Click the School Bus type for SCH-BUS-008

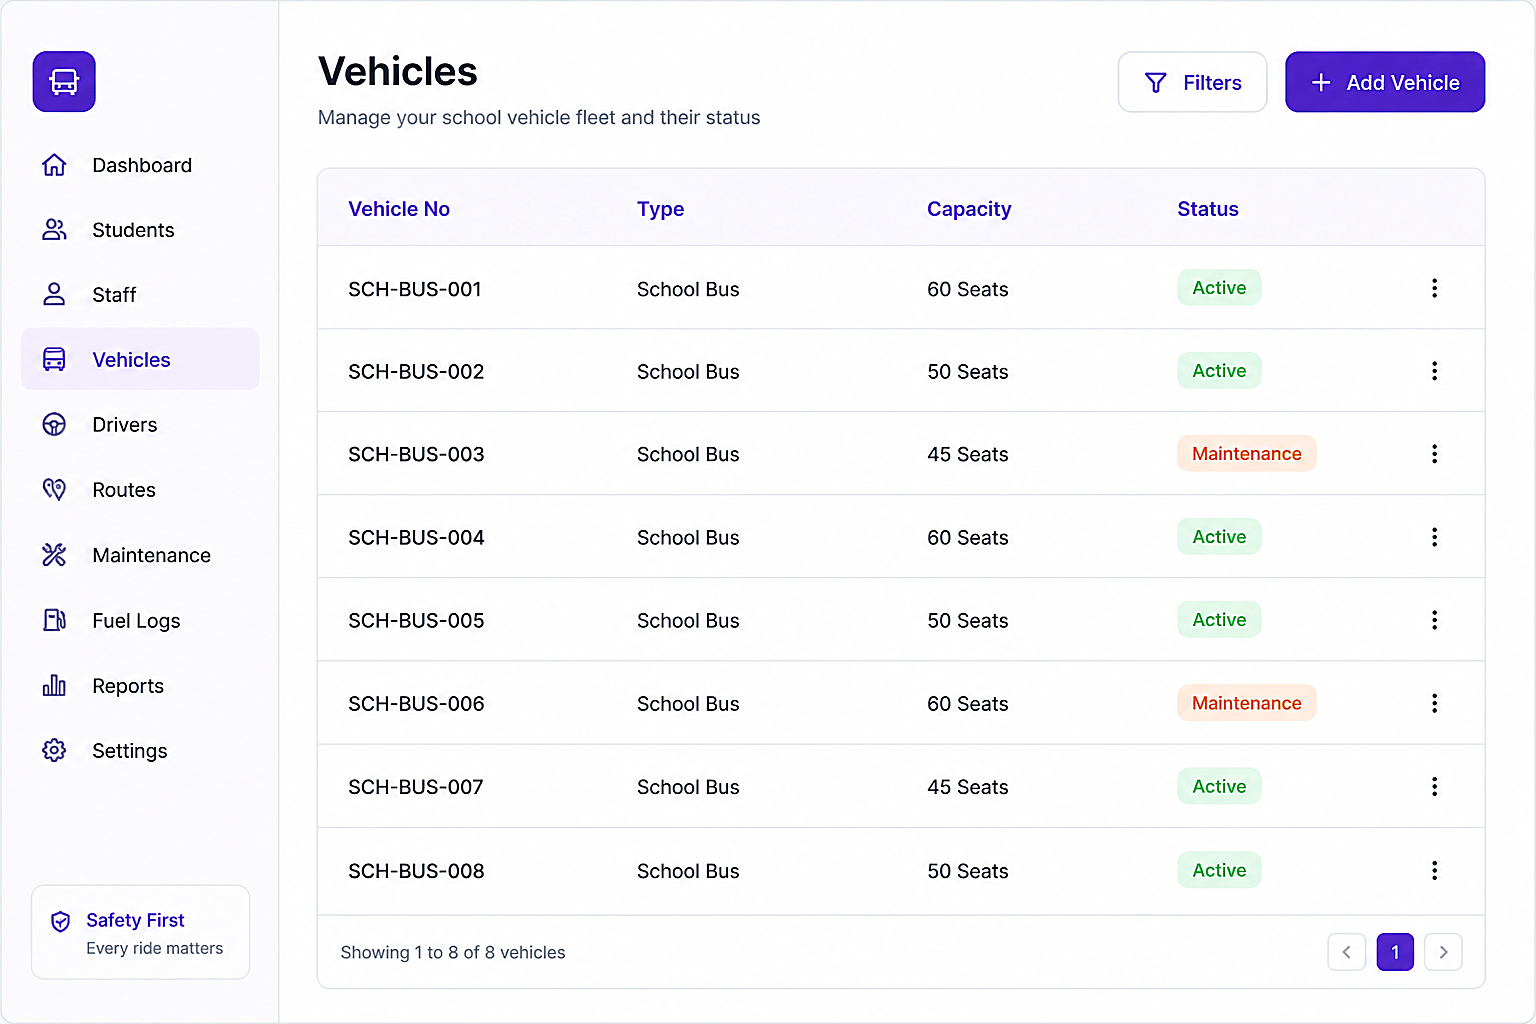(688, 871)
